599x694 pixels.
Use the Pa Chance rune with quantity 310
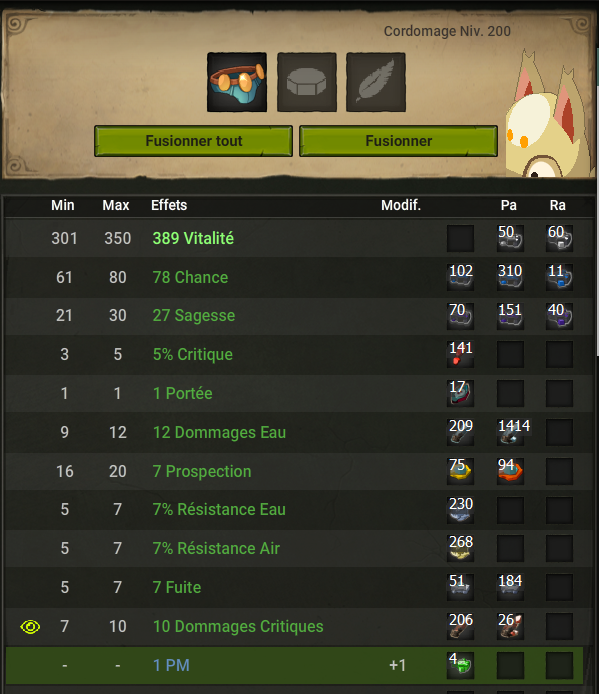[x=510, y=277]
